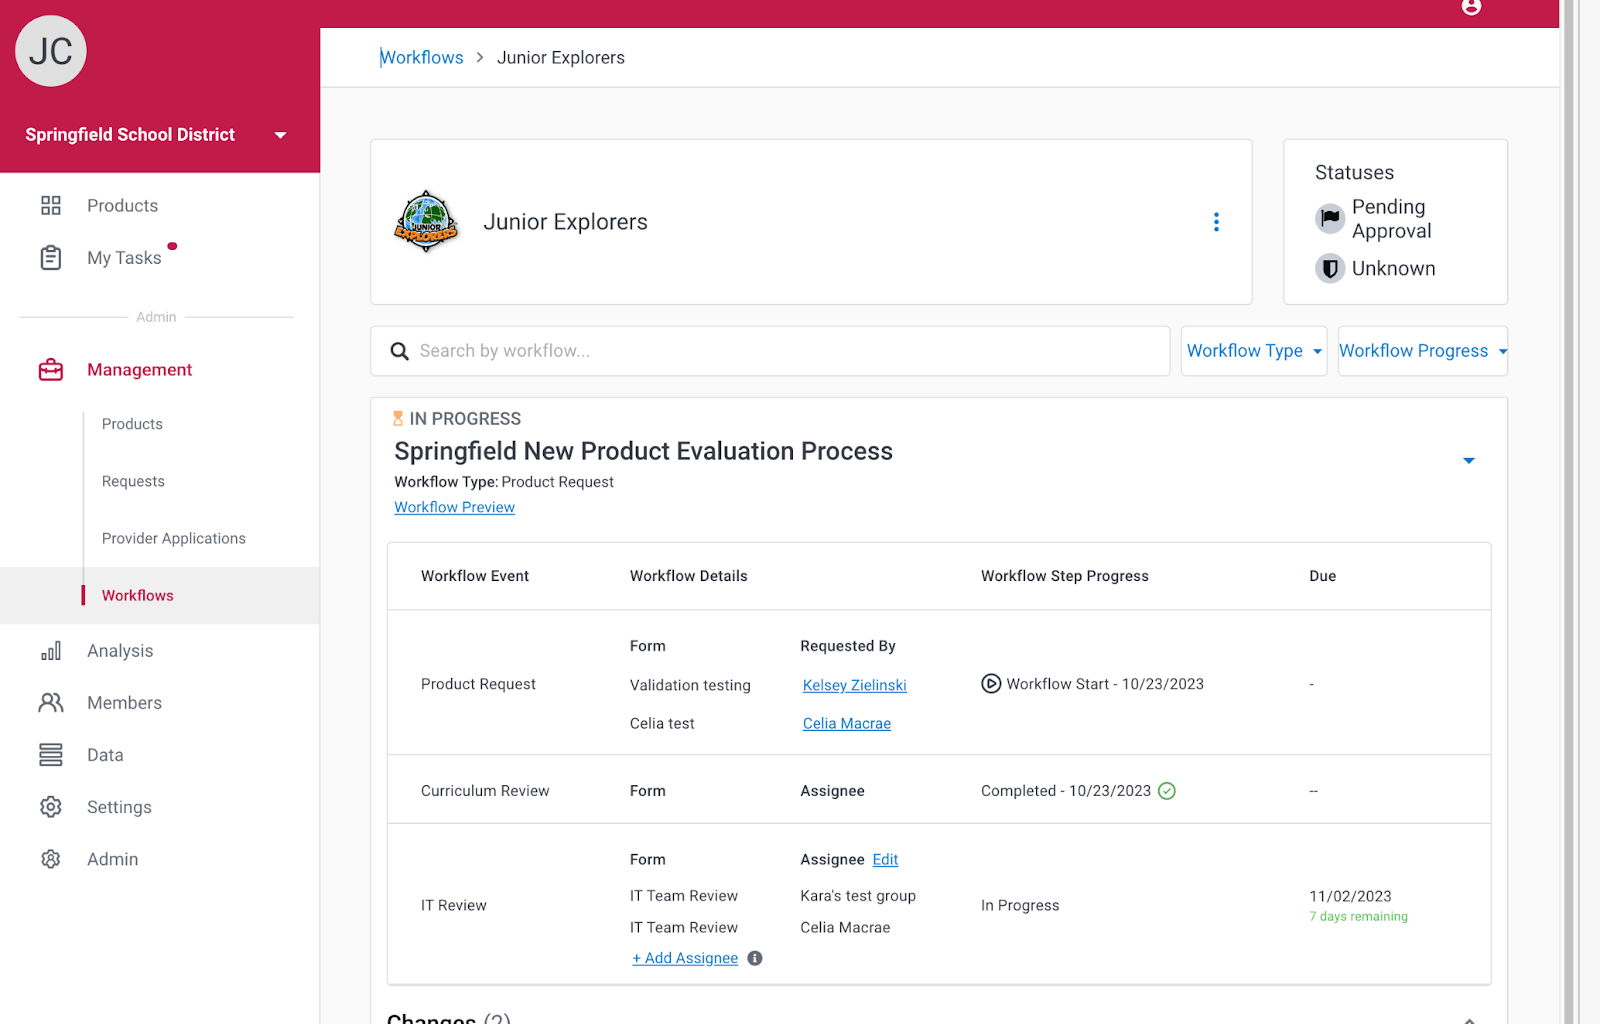
Task: Open the Workflow Type dropdown
Action: (x=1253, y=351)
